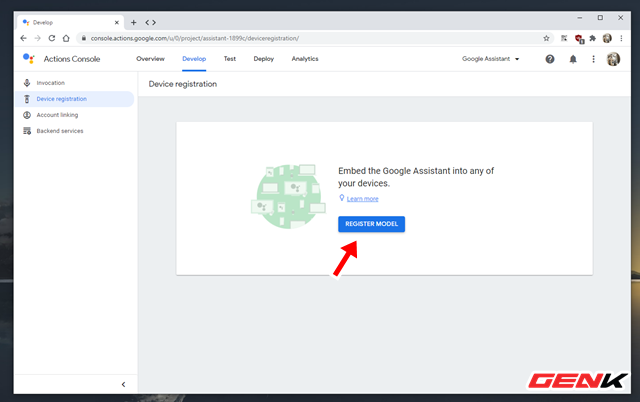The image size is (640, 402).
Task: Click the Google Assistant logo
Action: (29, 59)
